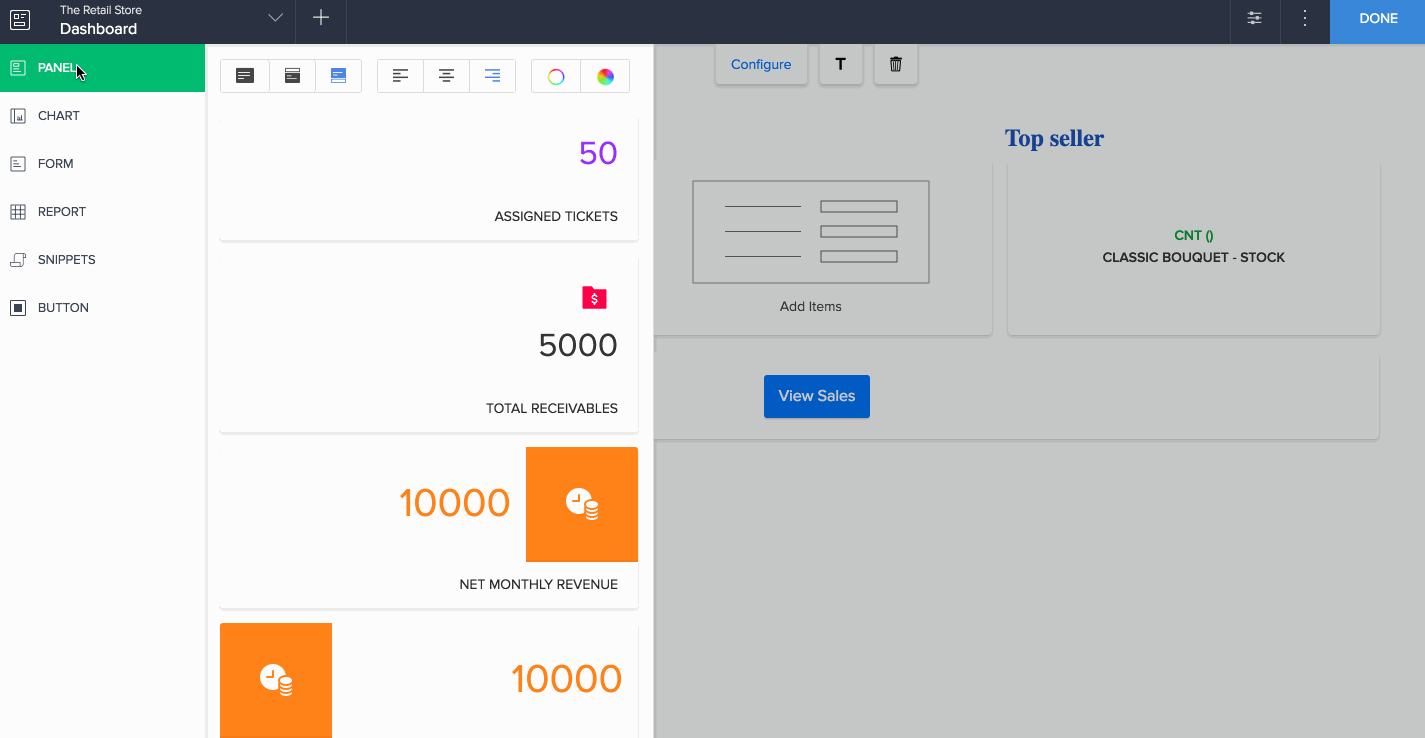Toggle center text alignment
The width and height of the screenshot is (1425, 738).
tap(447, 76)
